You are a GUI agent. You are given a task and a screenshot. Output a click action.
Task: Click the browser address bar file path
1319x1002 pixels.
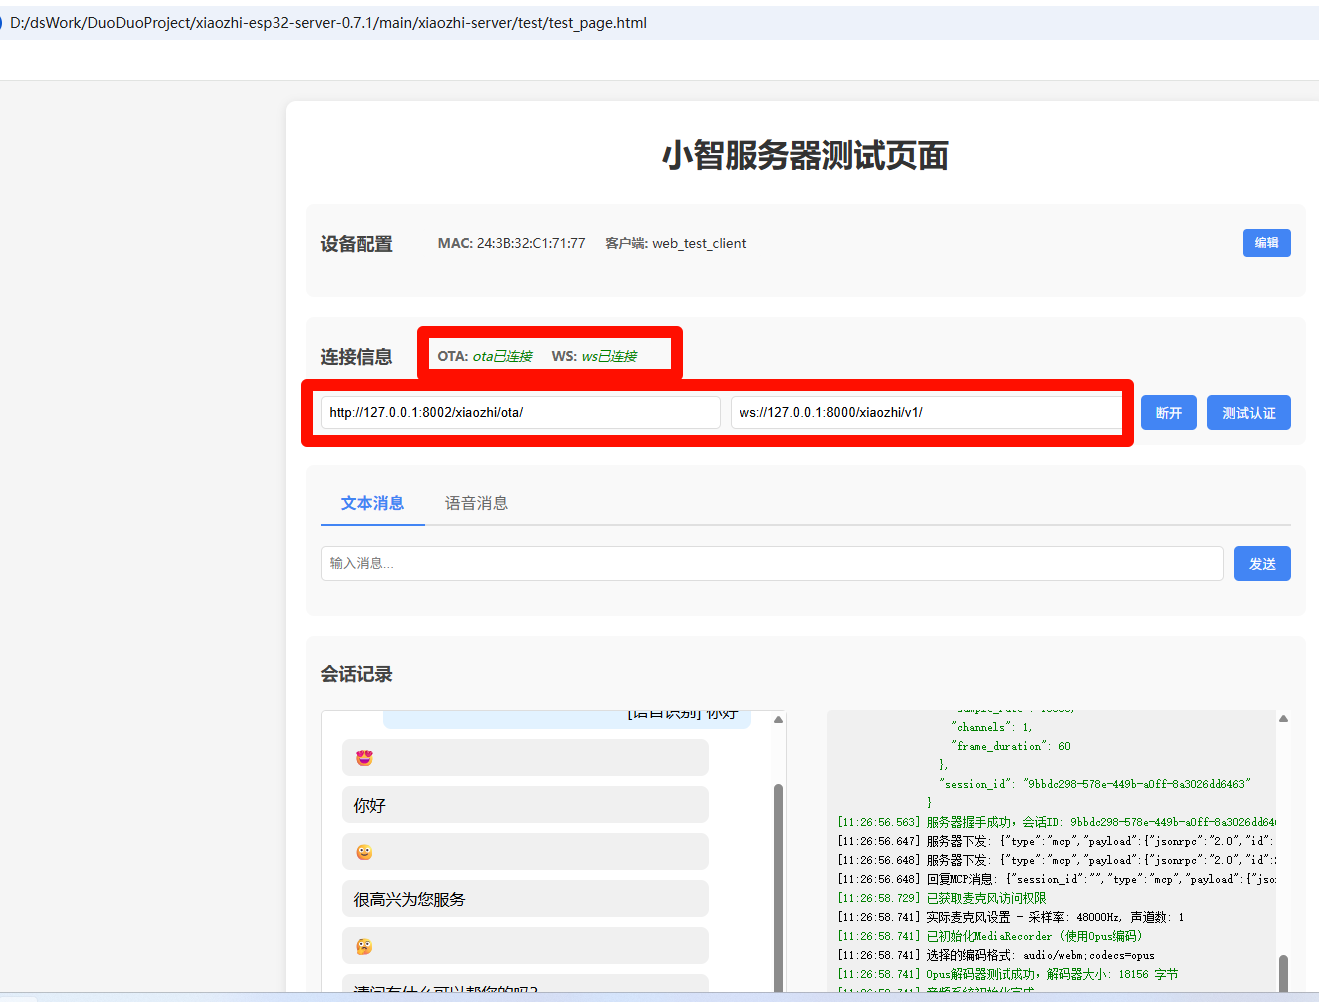point(328,23)
